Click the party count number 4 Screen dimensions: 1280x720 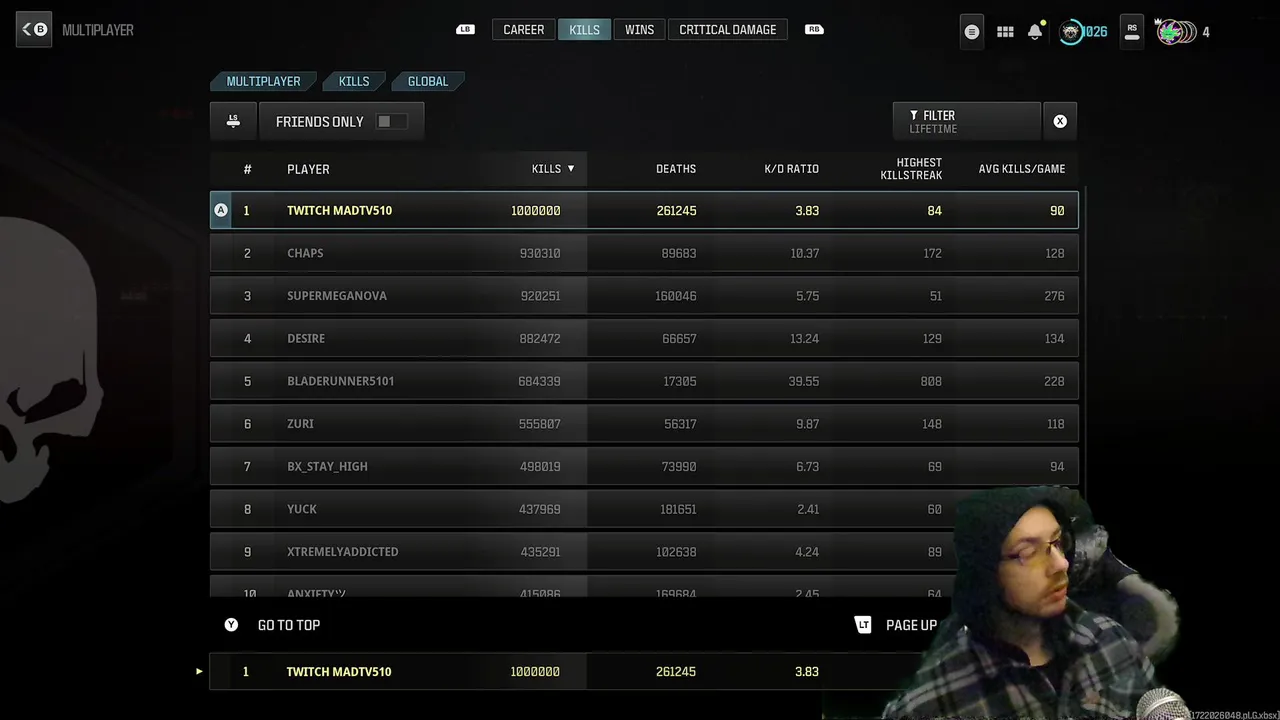click(x=1206, y=32)
